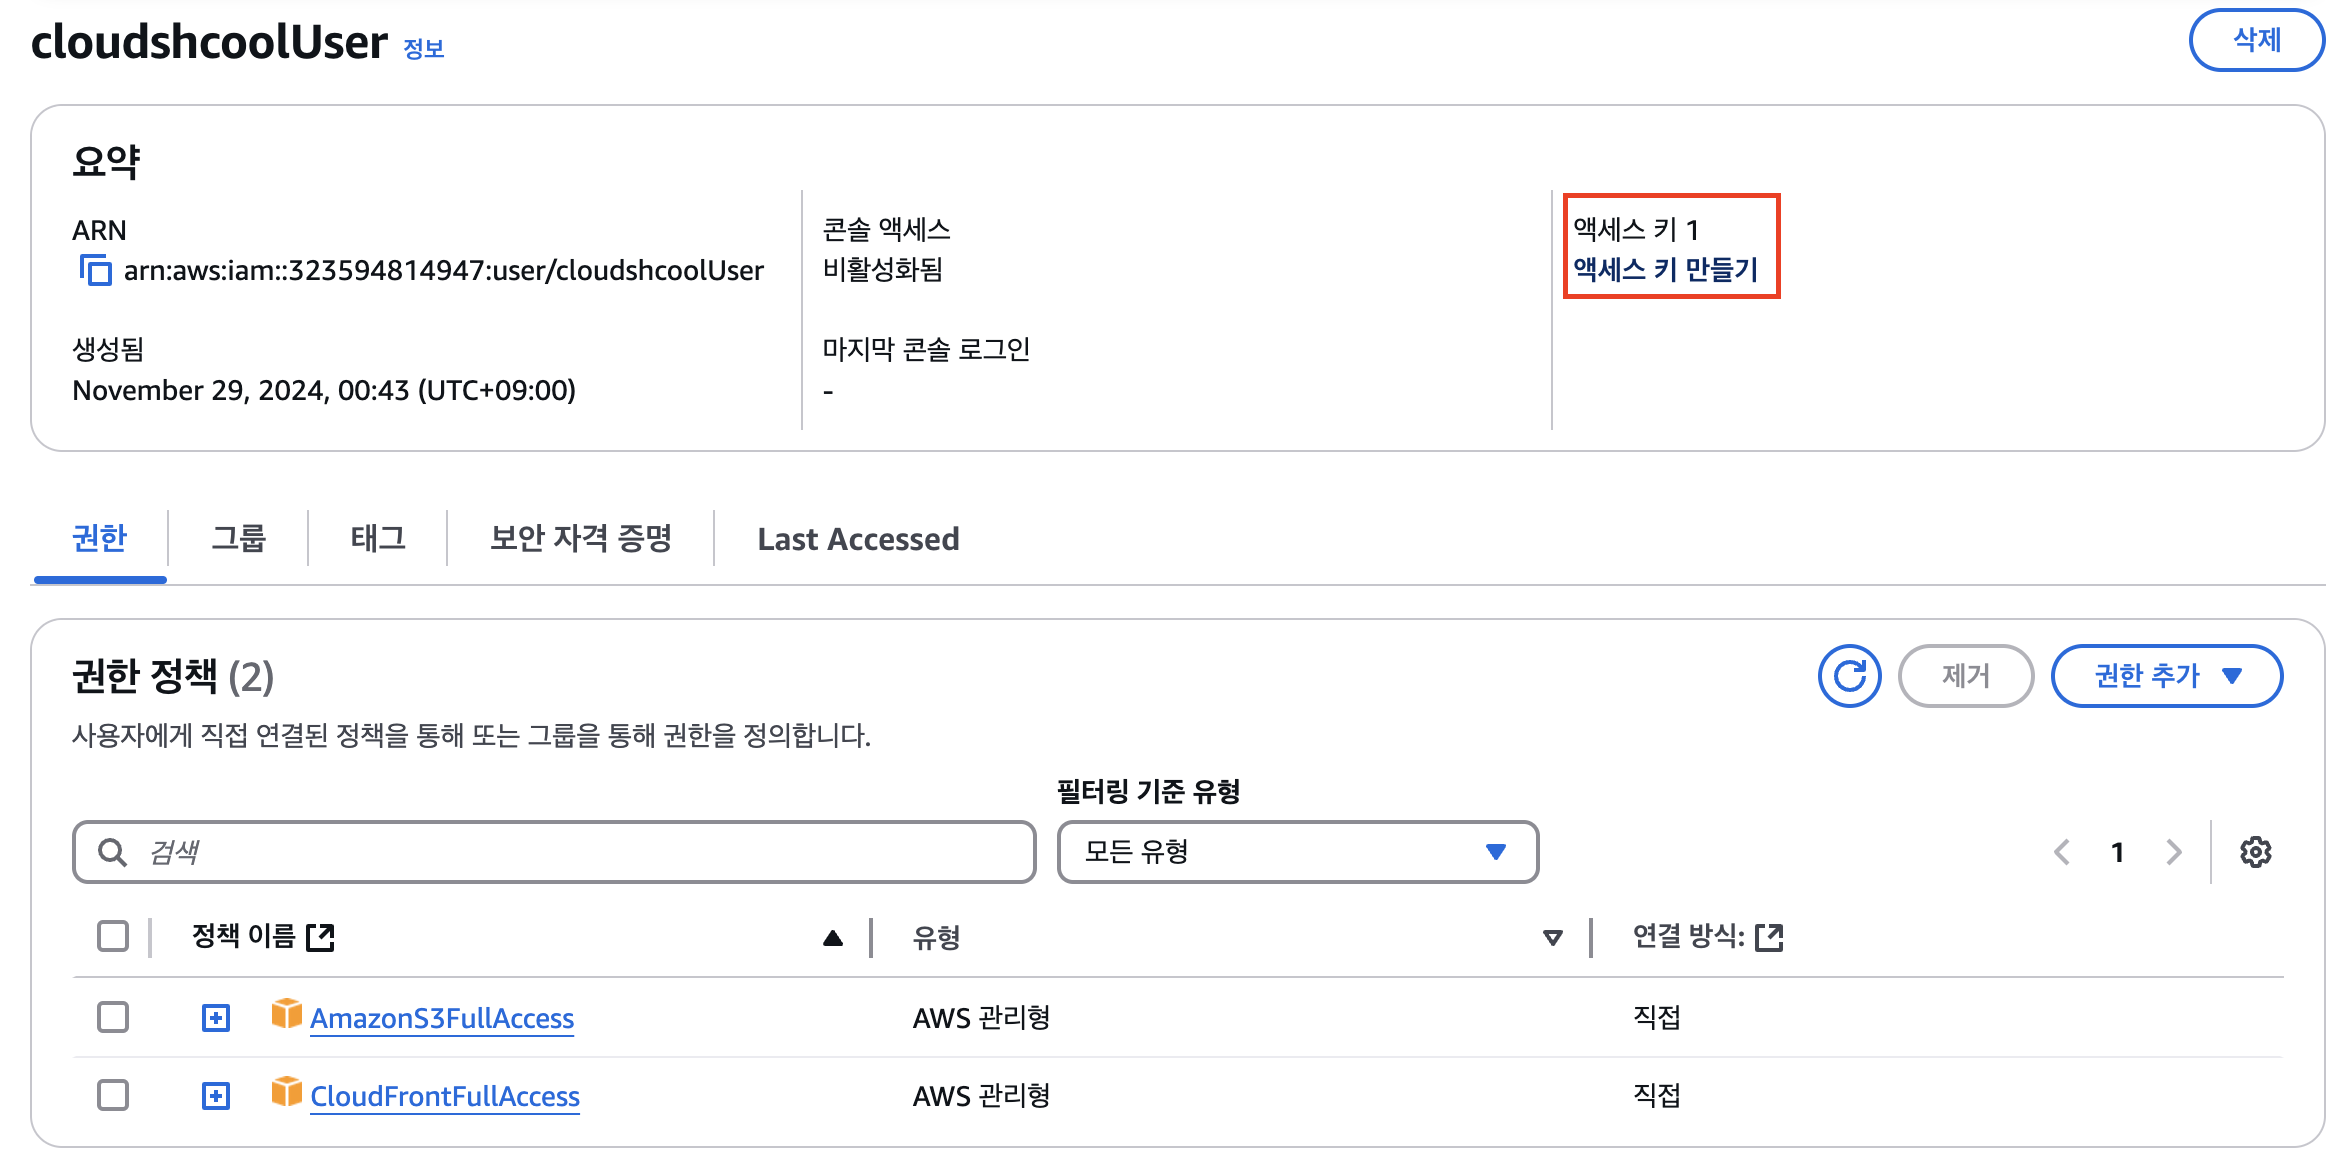Select the AmazonS3FullAccess checkbox
The width and height of the screenshot is (2340, 1164).
click(113, 1017)
